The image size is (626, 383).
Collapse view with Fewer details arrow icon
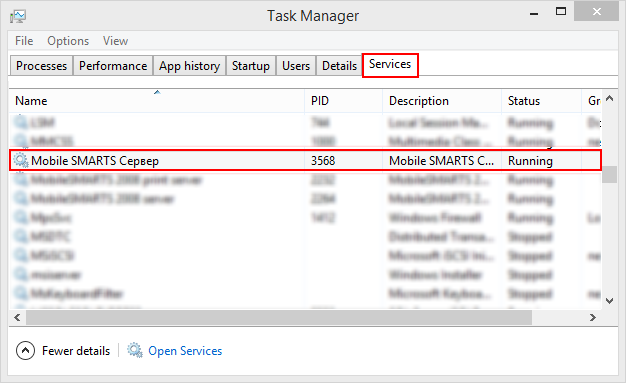tap(25, 350)
